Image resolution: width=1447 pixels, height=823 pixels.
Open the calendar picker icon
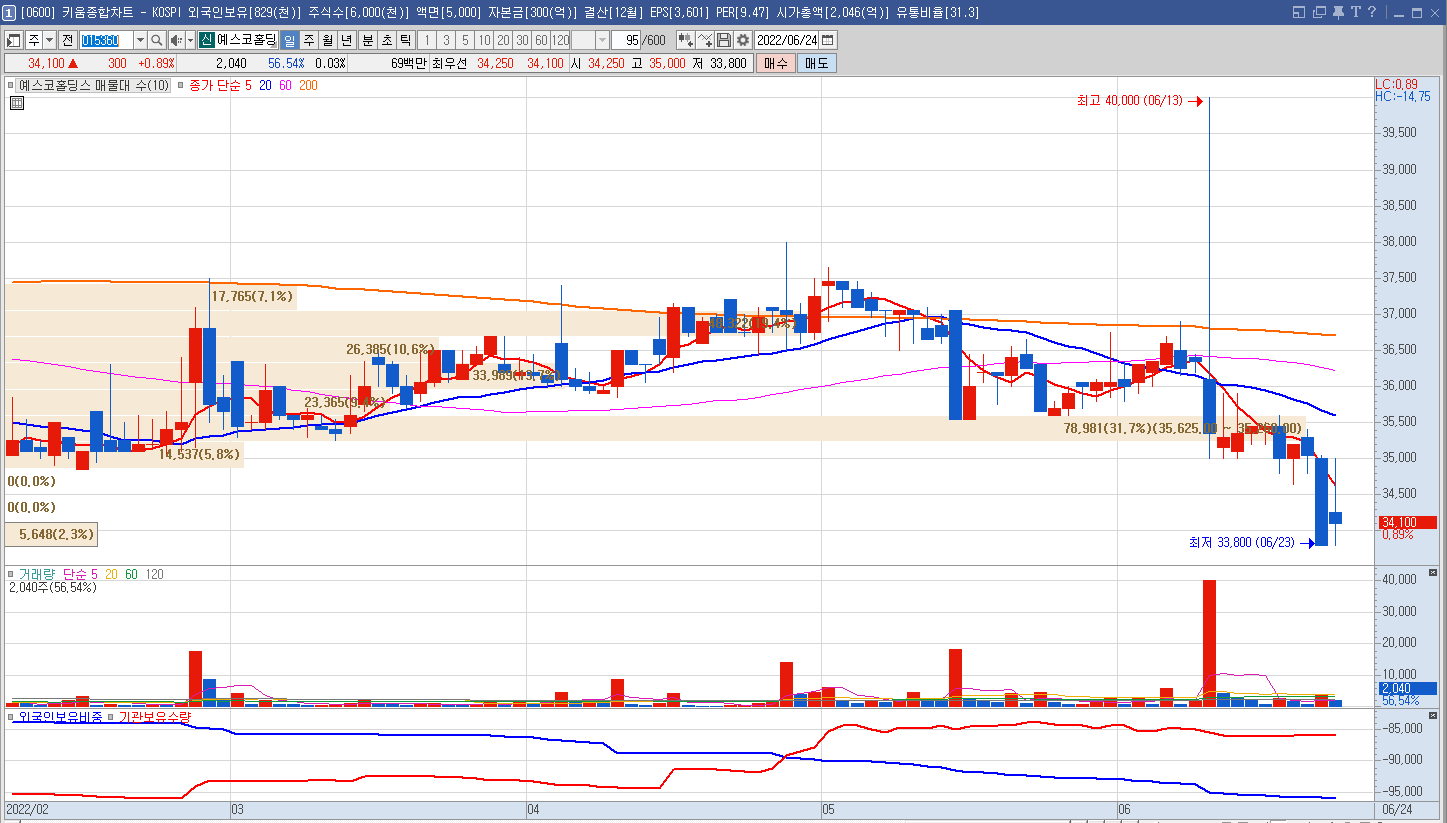point(828,40)
